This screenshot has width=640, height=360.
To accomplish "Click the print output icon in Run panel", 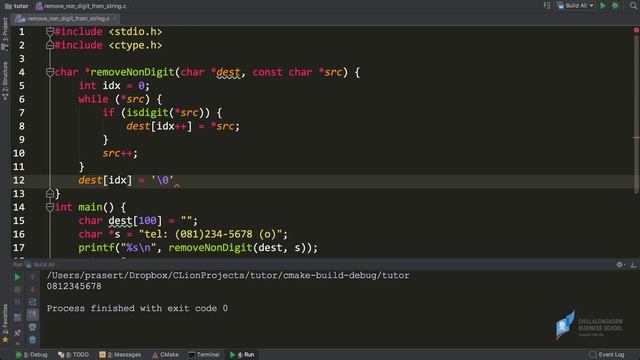I will click(x=33, y=327).
